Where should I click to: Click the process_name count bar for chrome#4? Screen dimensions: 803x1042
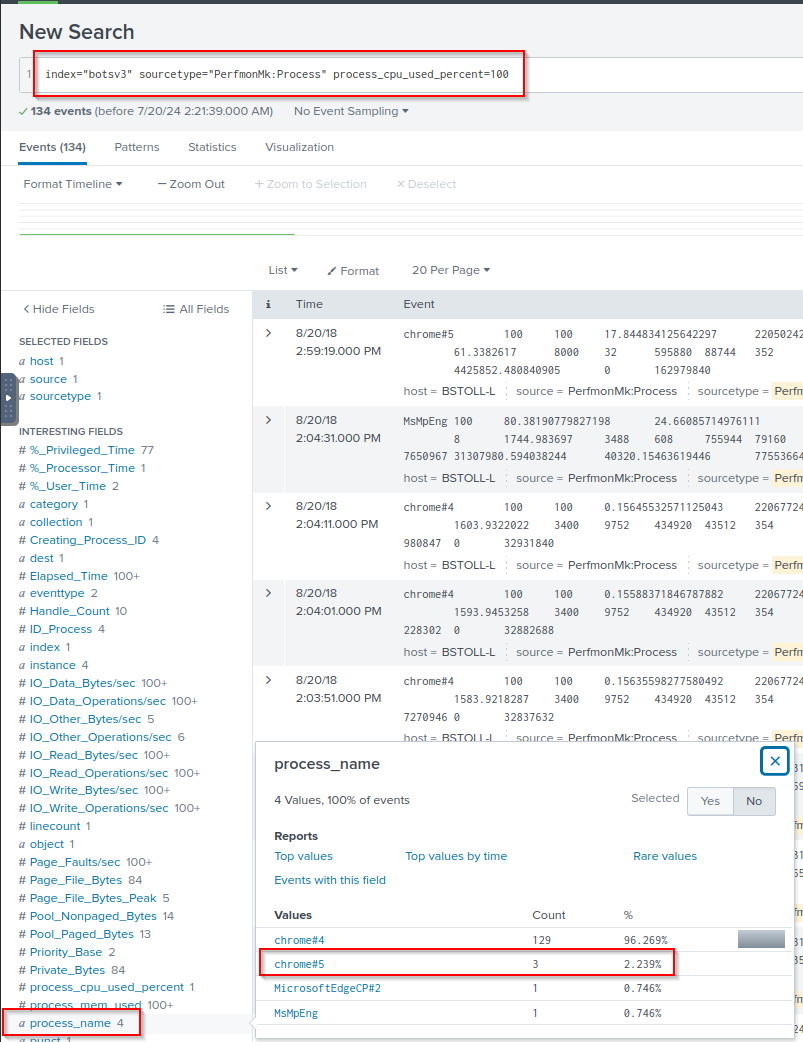point(761,939)
